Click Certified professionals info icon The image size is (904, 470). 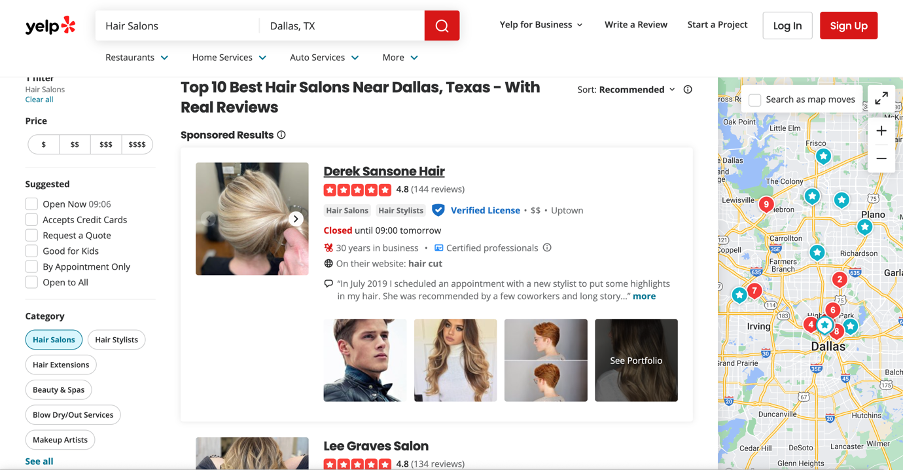pos(547,247)
